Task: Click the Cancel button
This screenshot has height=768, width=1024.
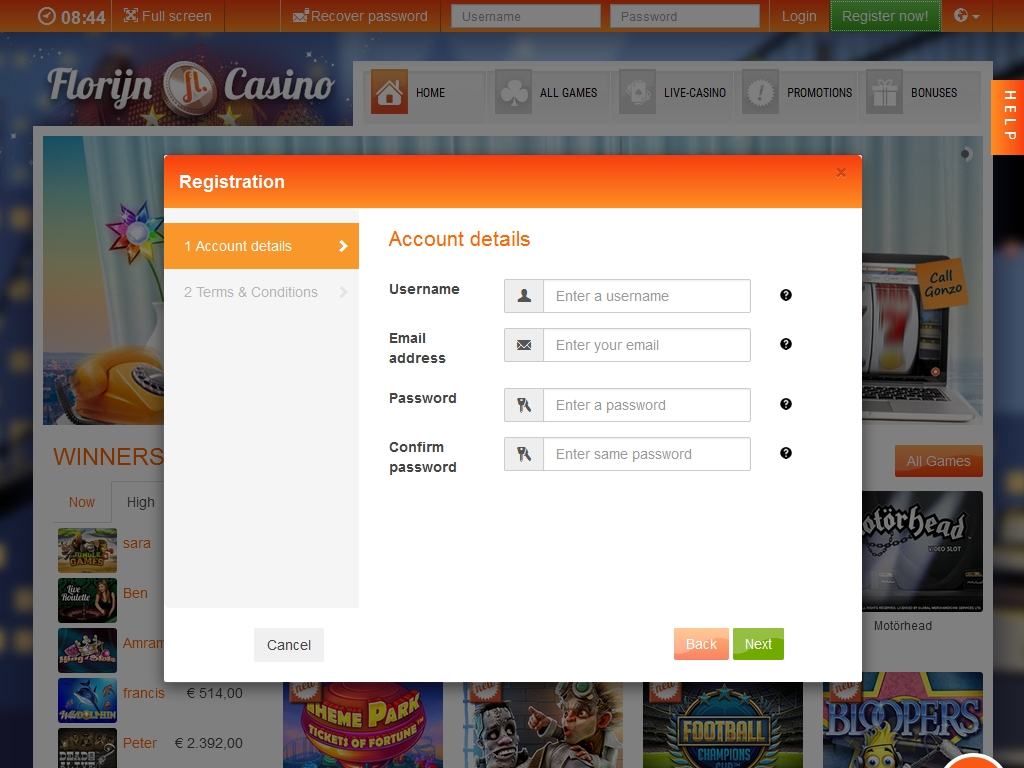Action: point(289,645)
